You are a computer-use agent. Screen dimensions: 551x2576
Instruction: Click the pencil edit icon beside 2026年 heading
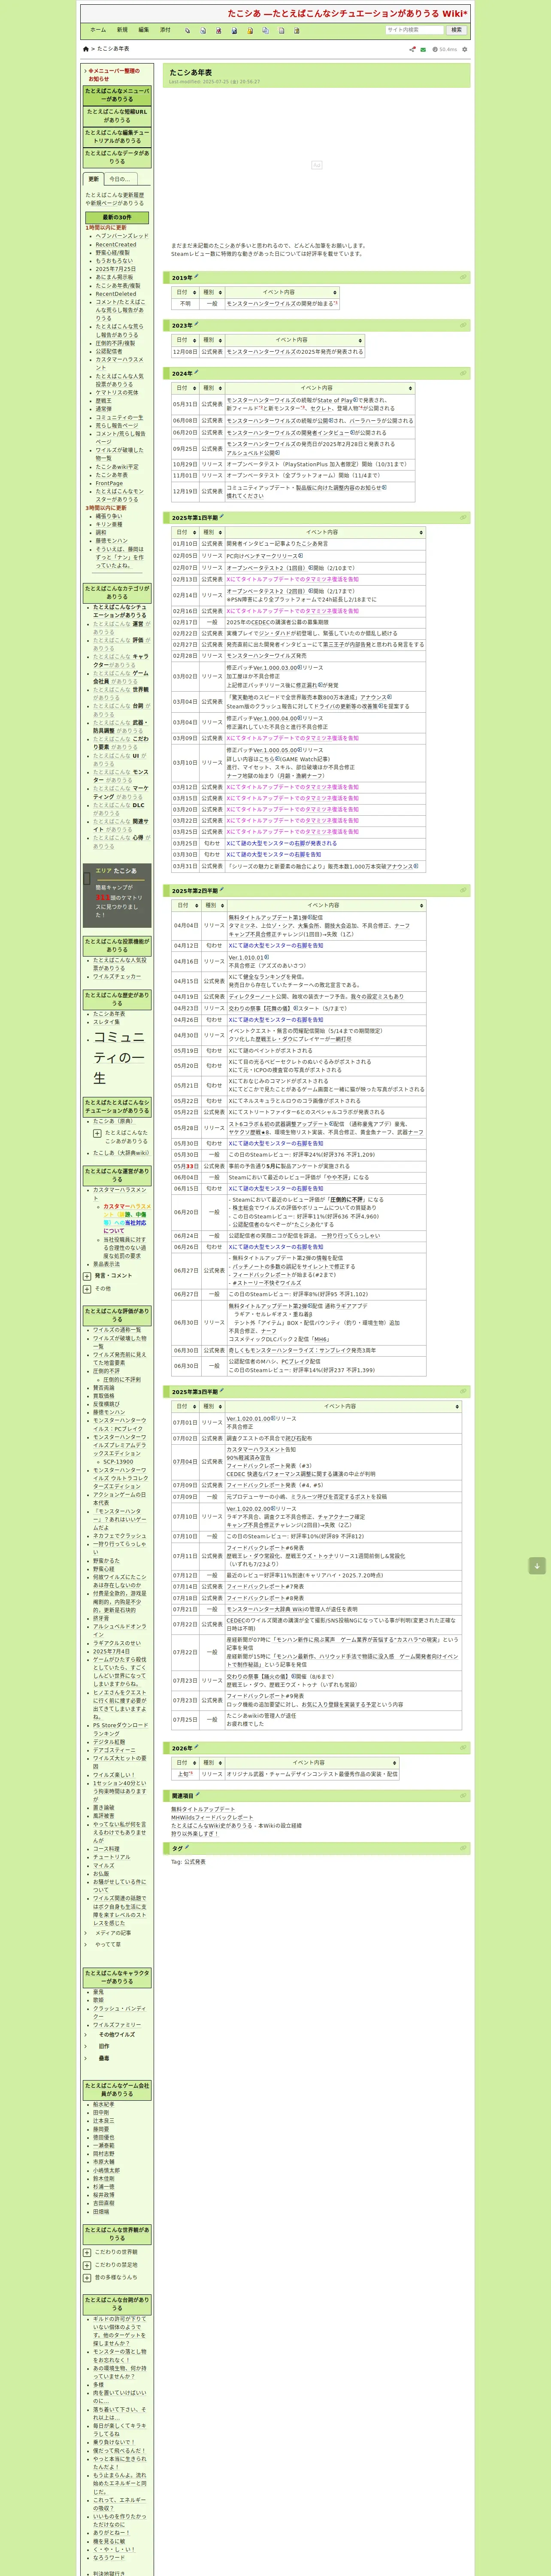point(196,1747)
